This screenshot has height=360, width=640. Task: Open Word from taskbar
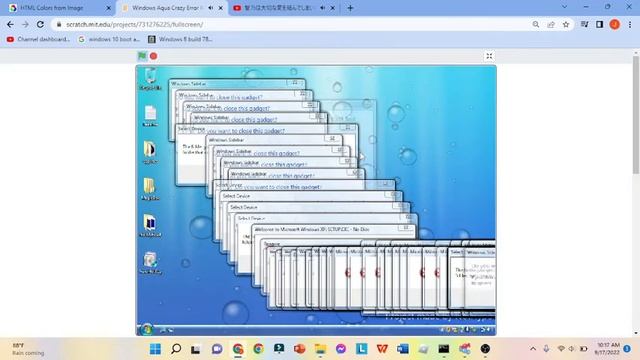click(x=403, y=349)
